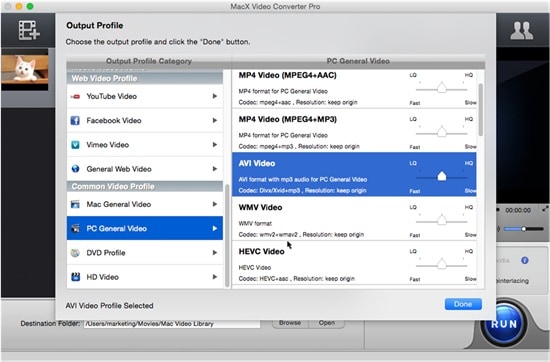The image size is (550, 362).
Task: Select DVD Profile category
Action: (x=145, y=253)
